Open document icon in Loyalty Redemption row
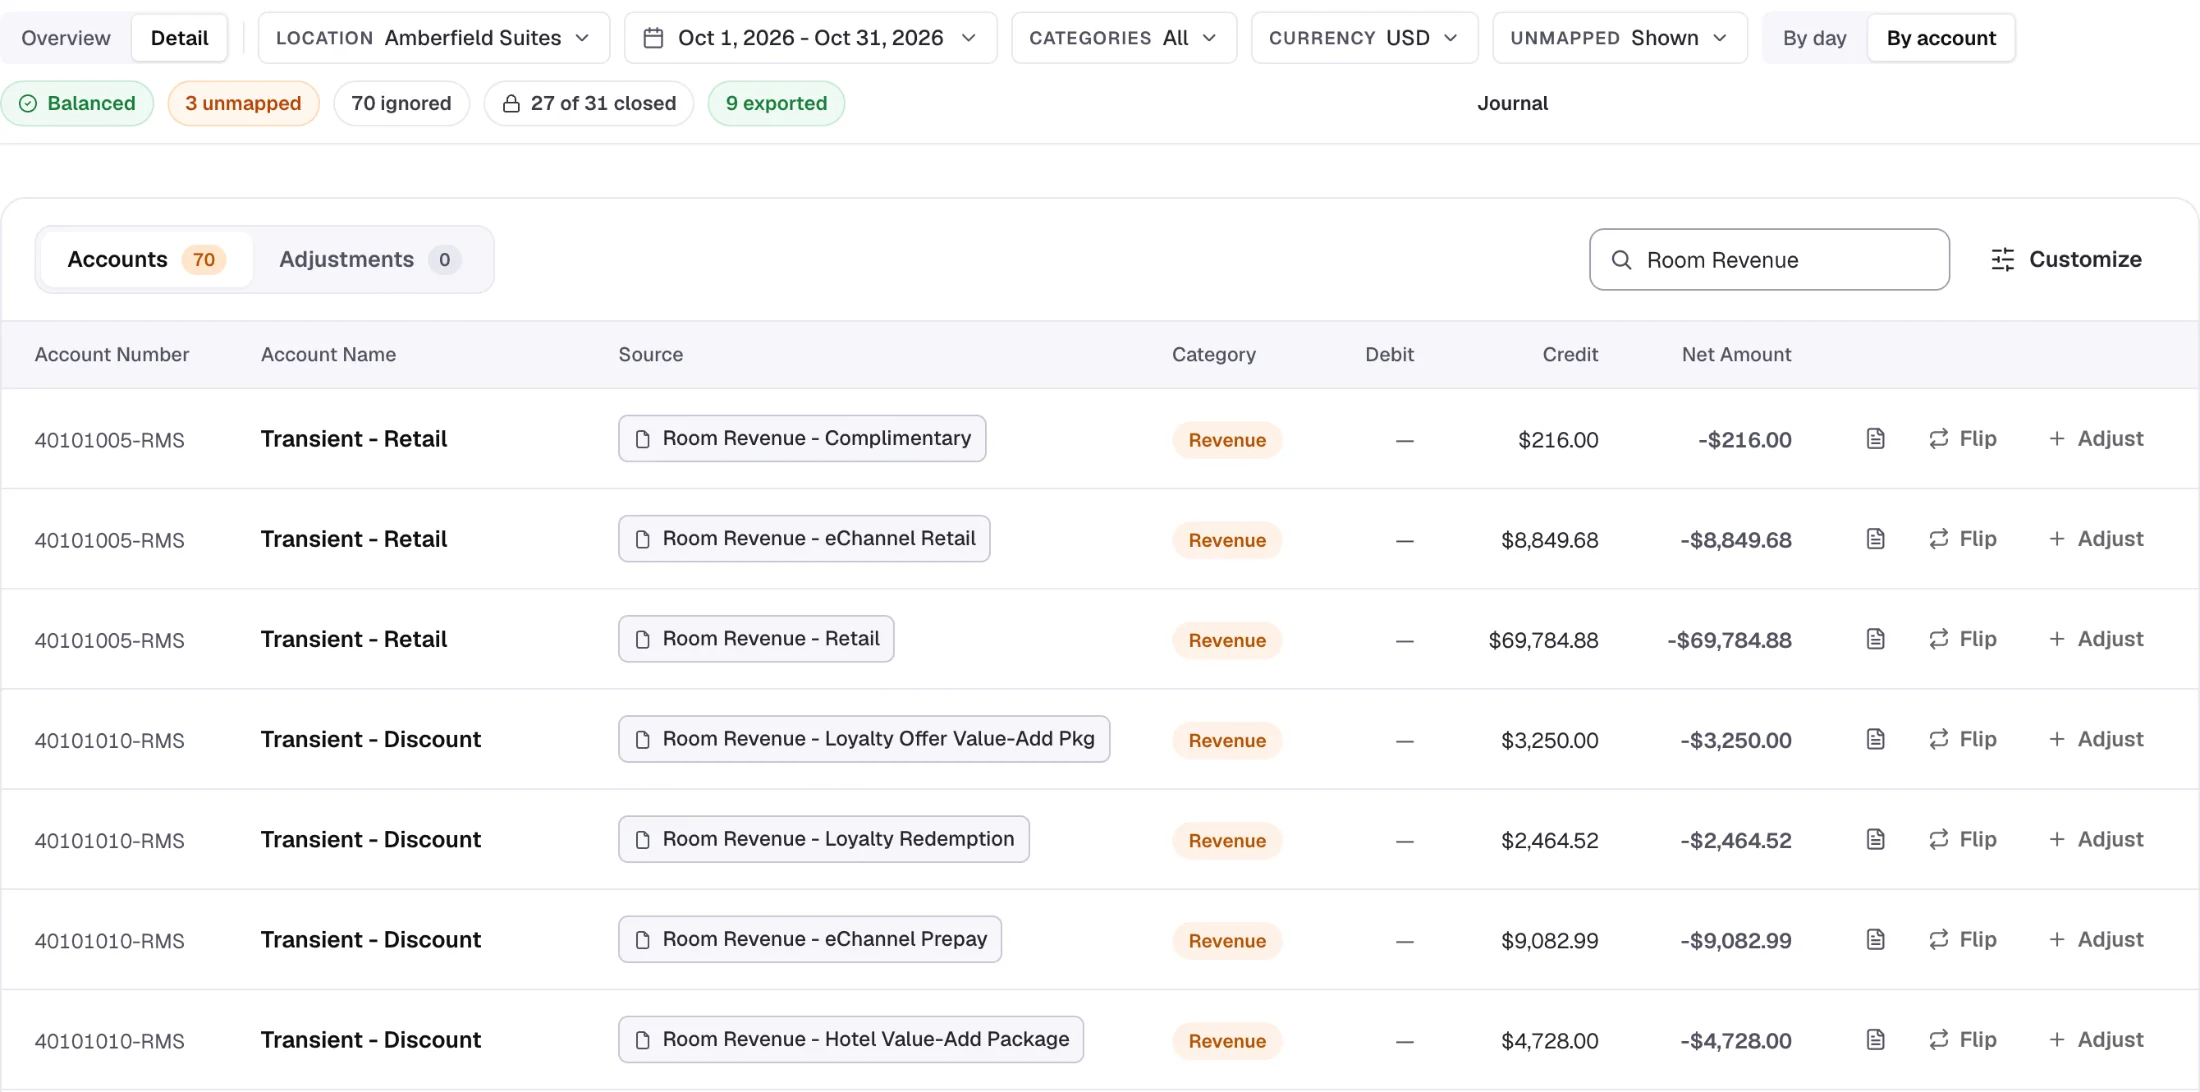Viewport: 2200px width, 1092px height. pos(1875,839)
